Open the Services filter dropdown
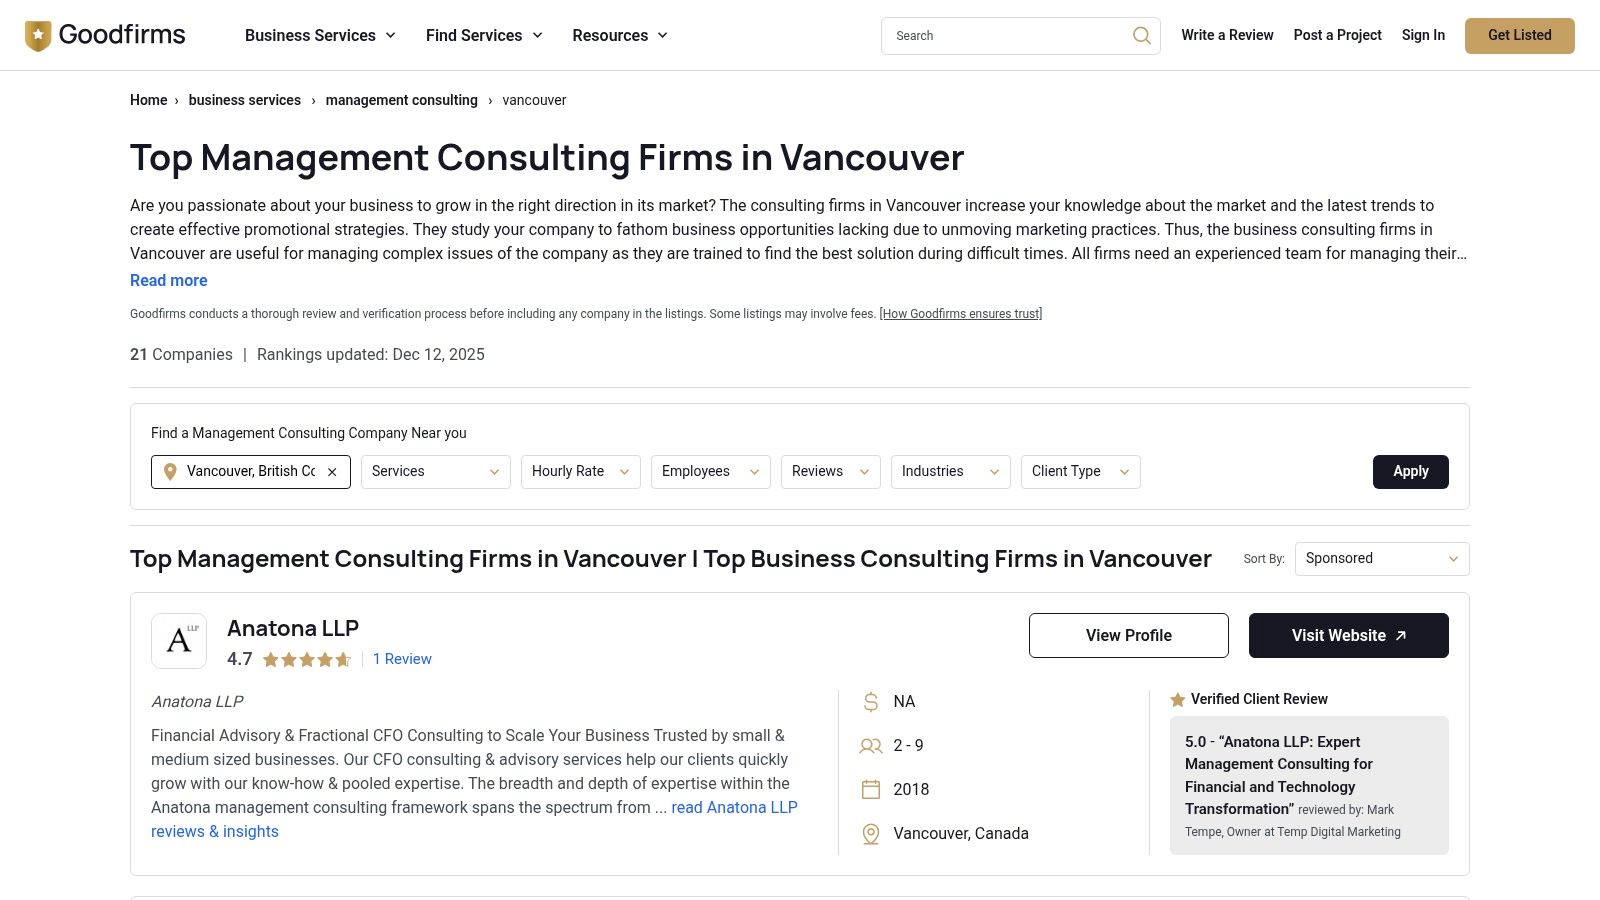Viewport: 1600px width, 900px height. (x=434, y=471)
